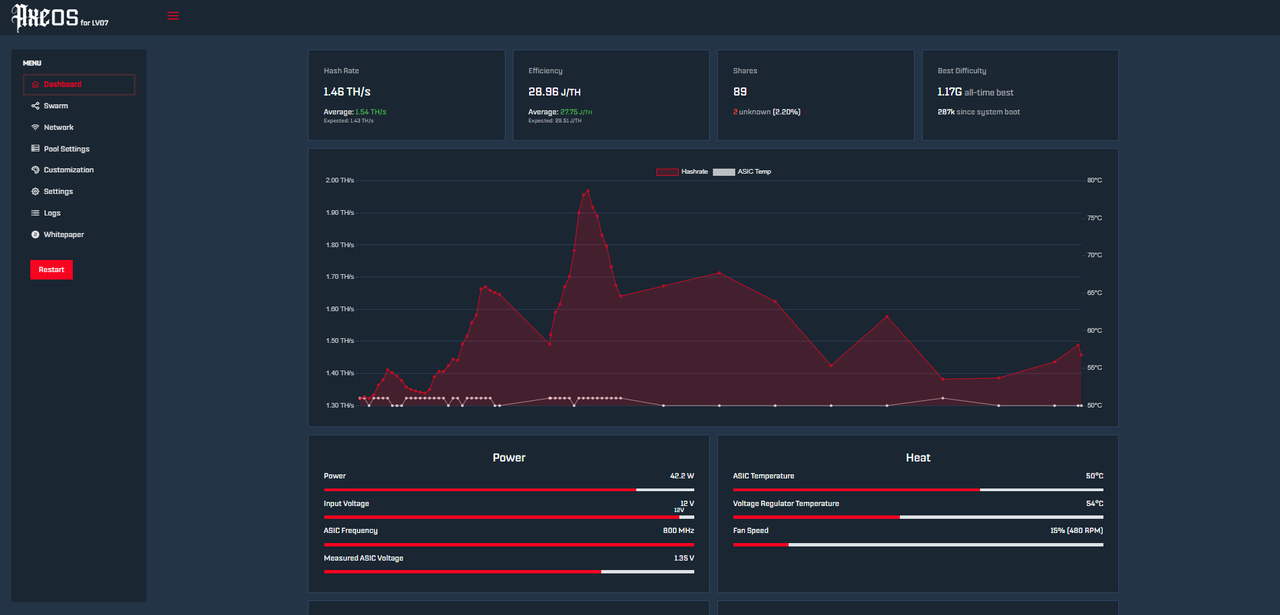Click the fan speed value "15% (480 RPM)"
1280x615 pixels.
[1077, 530]
